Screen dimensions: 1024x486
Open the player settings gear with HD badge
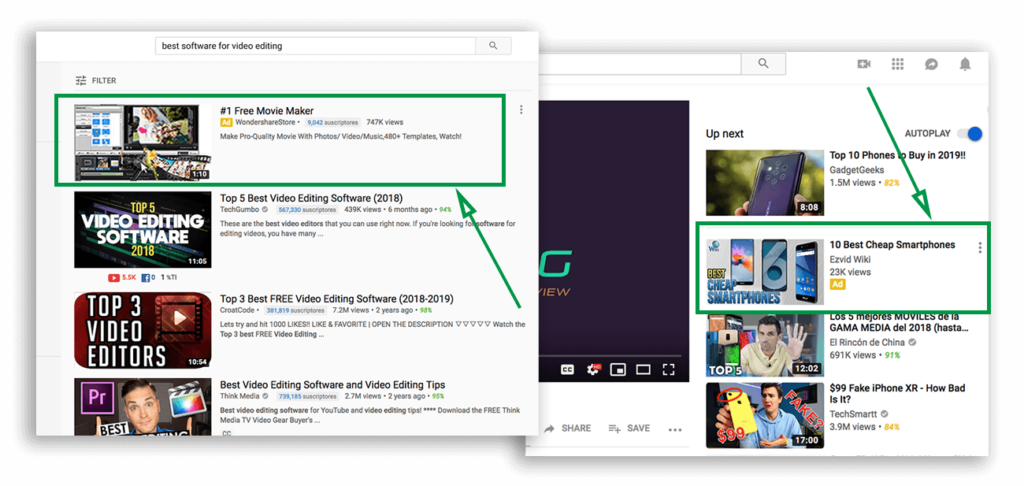(593, 369)
